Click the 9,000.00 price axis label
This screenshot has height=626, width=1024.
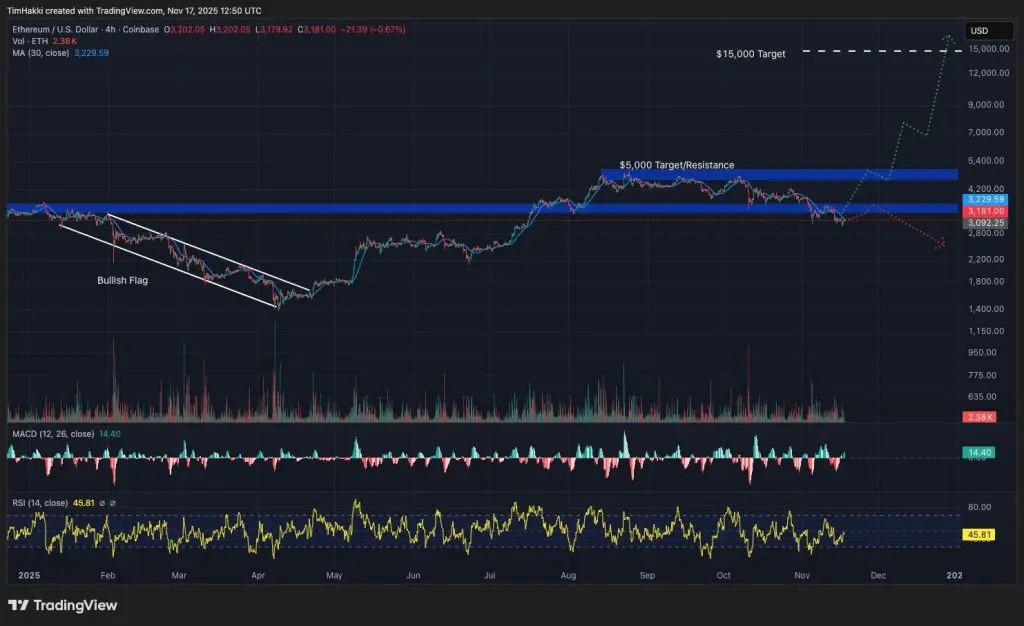click(986, 104)
